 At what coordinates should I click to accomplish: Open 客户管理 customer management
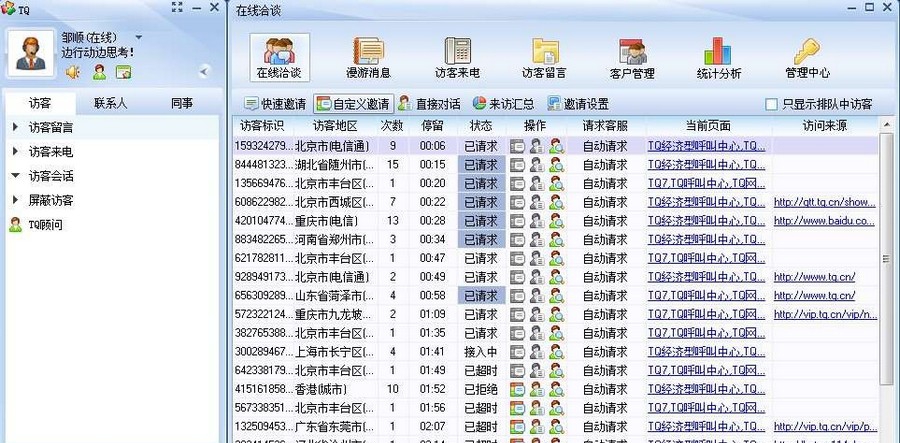point(632,57)
